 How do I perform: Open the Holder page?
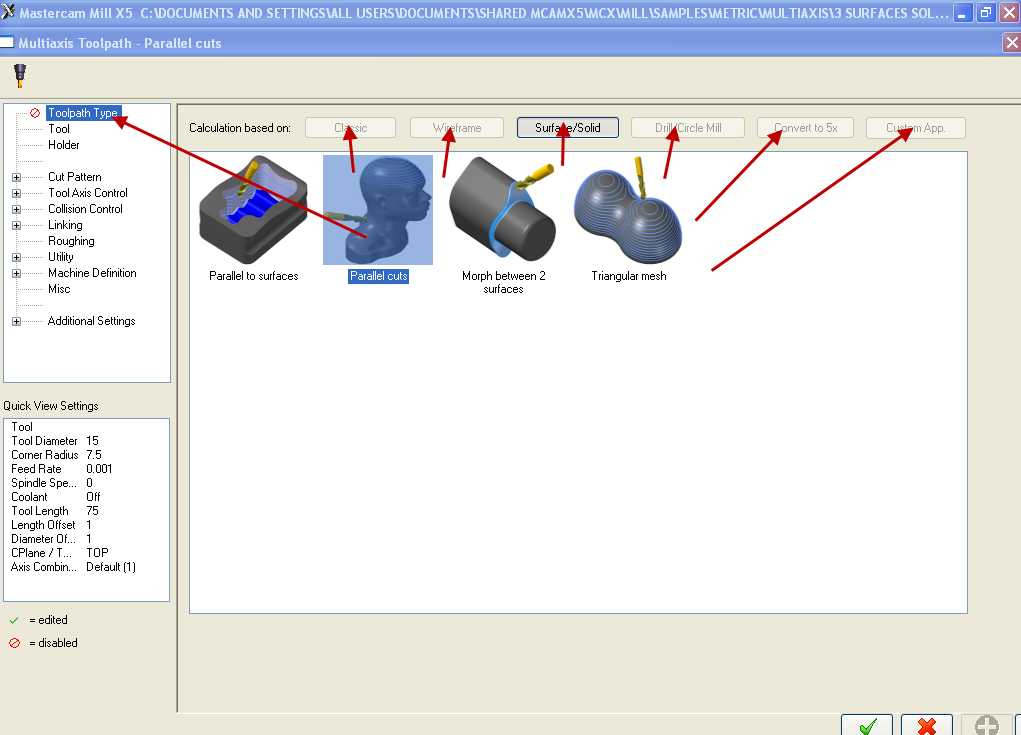[x=64, y=145]
